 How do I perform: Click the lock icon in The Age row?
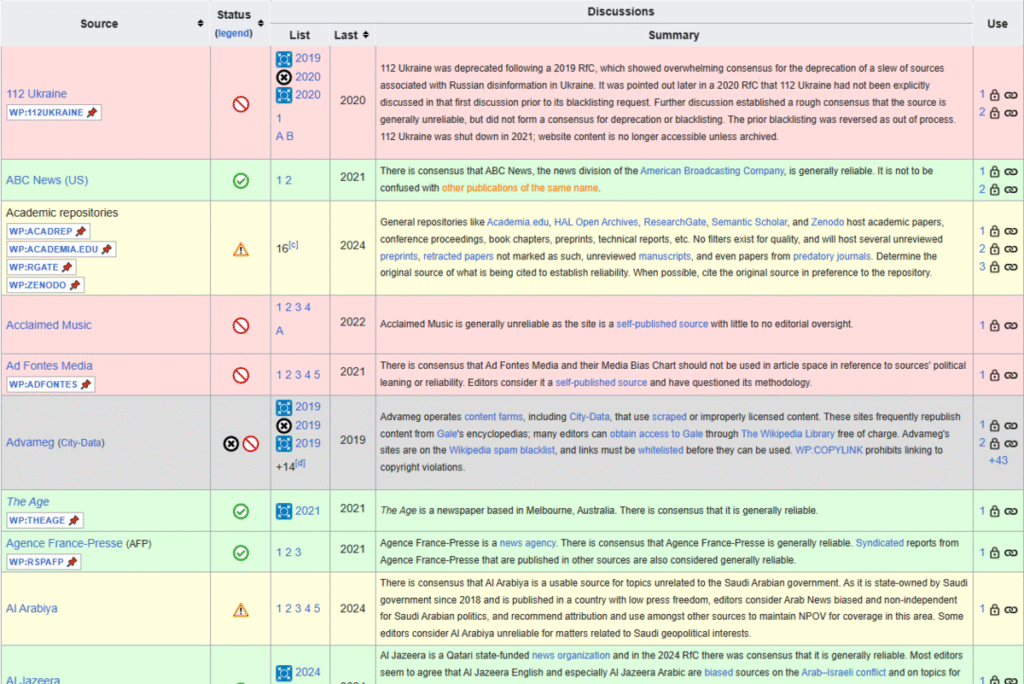[995, 511]
